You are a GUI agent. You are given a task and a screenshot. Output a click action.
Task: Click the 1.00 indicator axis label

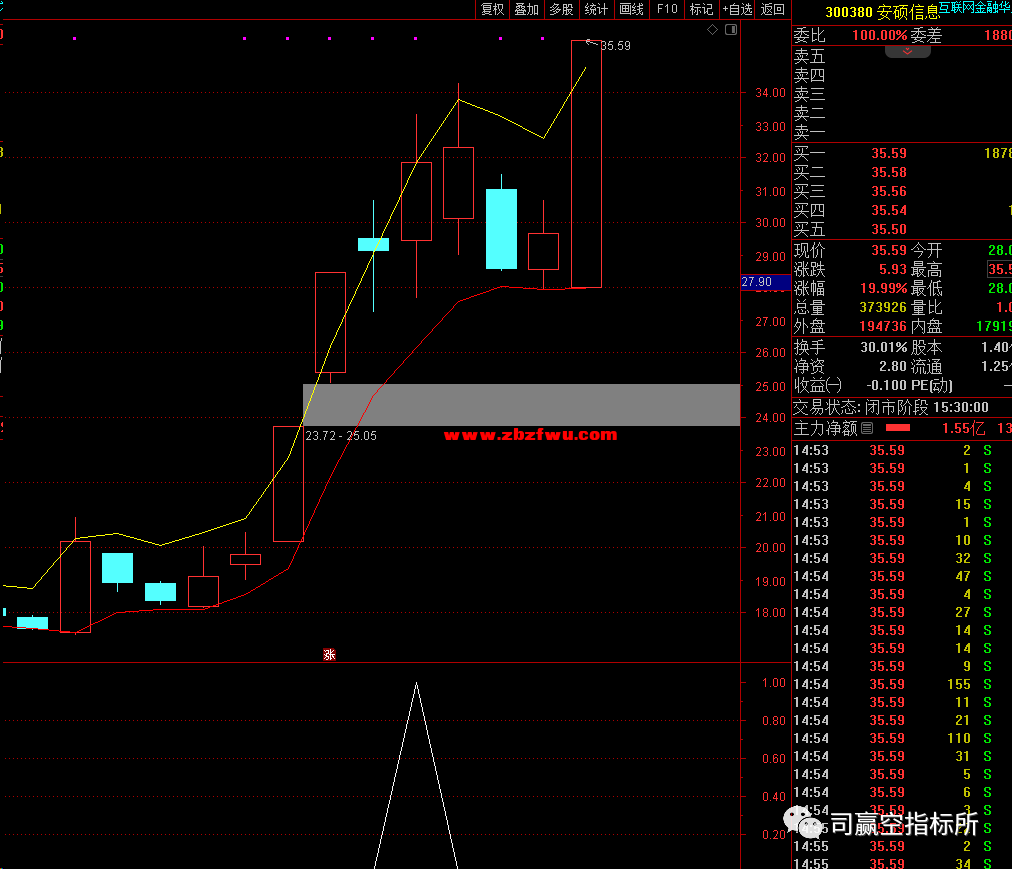click(x=774, y=683)
